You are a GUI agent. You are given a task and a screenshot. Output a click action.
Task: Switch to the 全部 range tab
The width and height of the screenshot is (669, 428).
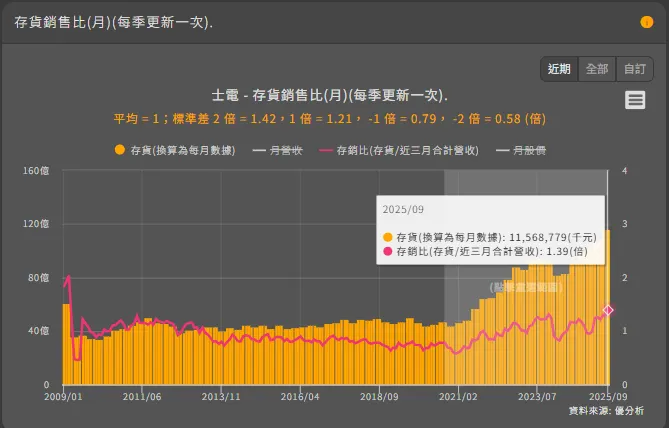coord(597,69)
